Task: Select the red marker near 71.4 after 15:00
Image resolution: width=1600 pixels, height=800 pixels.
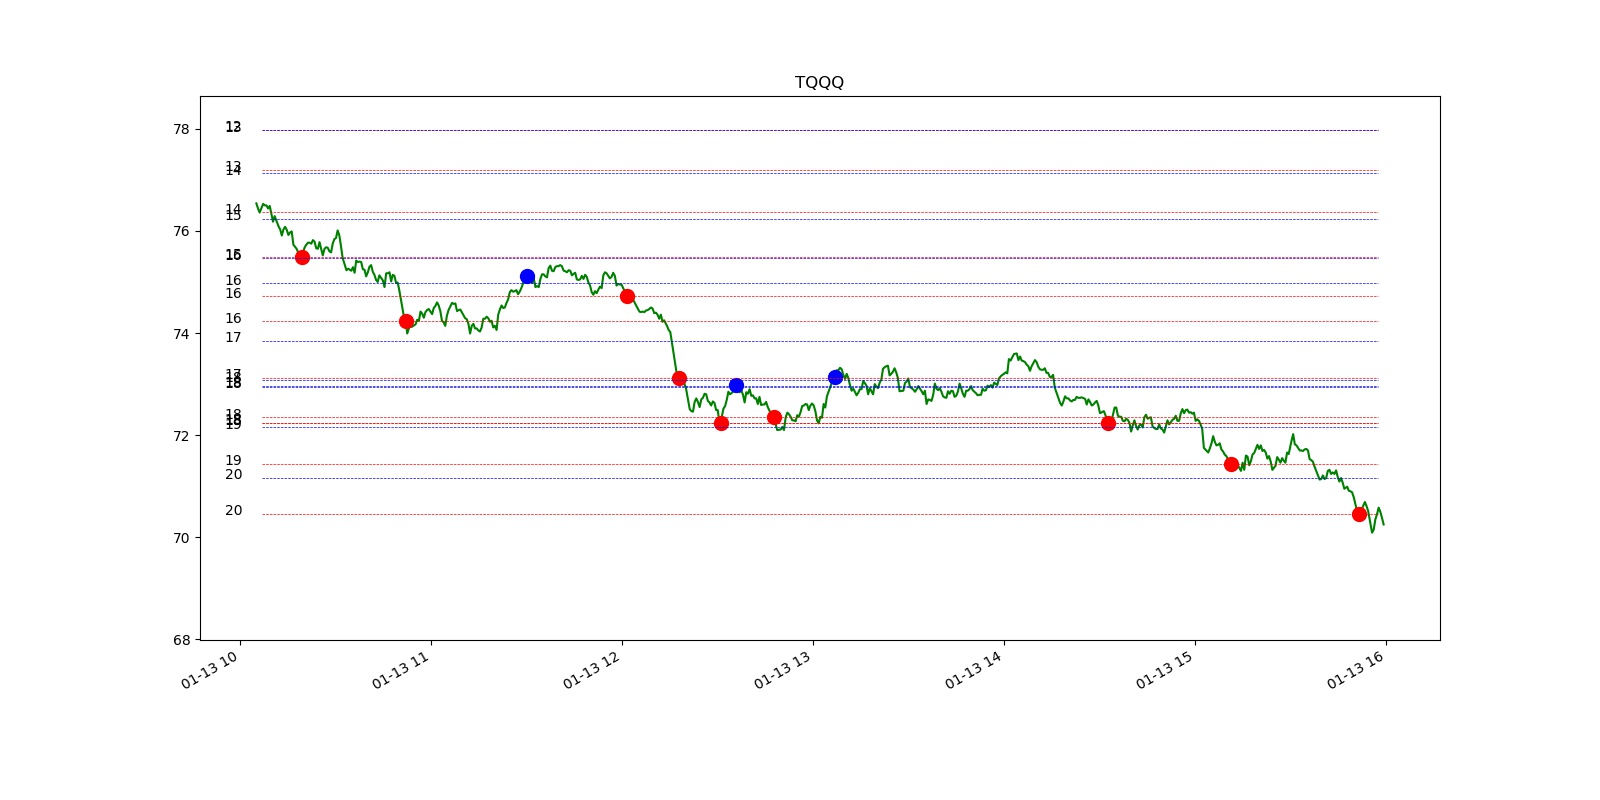Action: click(1231, 464)
